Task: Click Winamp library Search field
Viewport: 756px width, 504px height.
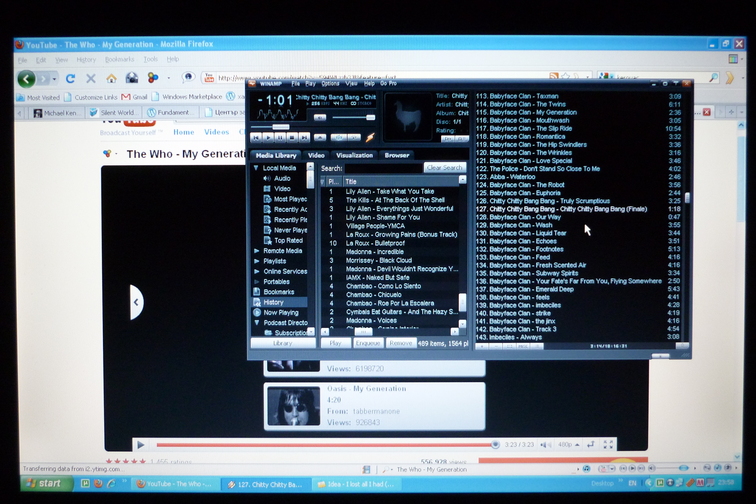Action: tap(383, 168)
